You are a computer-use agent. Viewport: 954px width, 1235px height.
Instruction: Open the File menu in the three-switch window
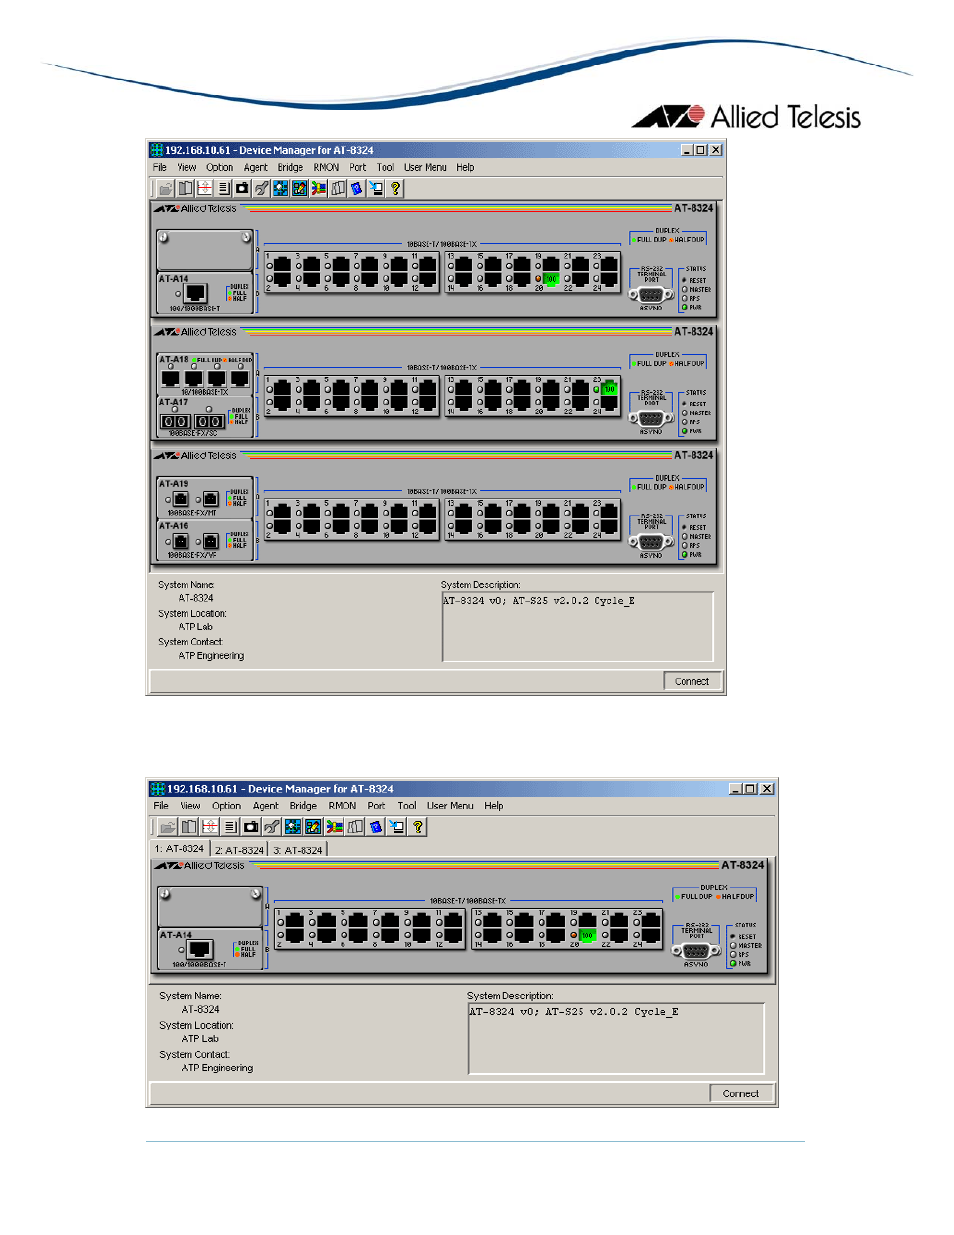click(160, 168)
